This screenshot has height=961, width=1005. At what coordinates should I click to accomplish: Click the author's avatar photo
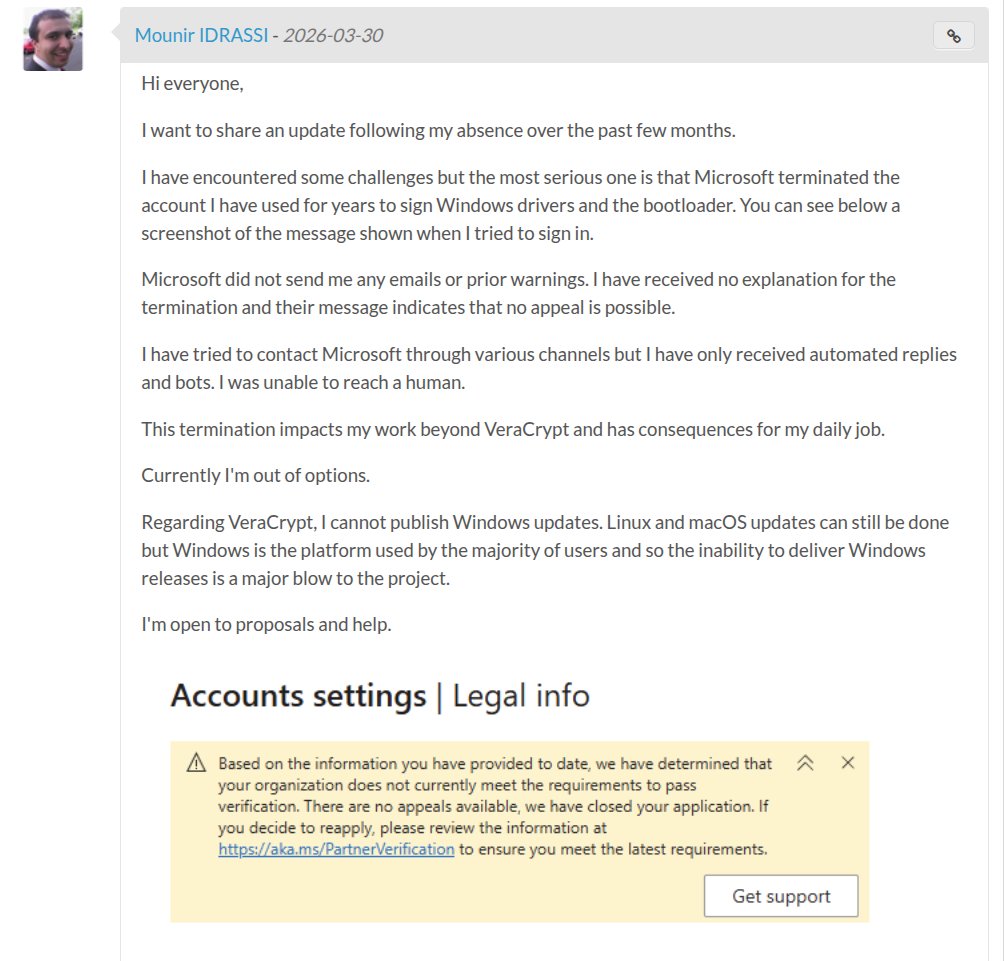point(53,40)
